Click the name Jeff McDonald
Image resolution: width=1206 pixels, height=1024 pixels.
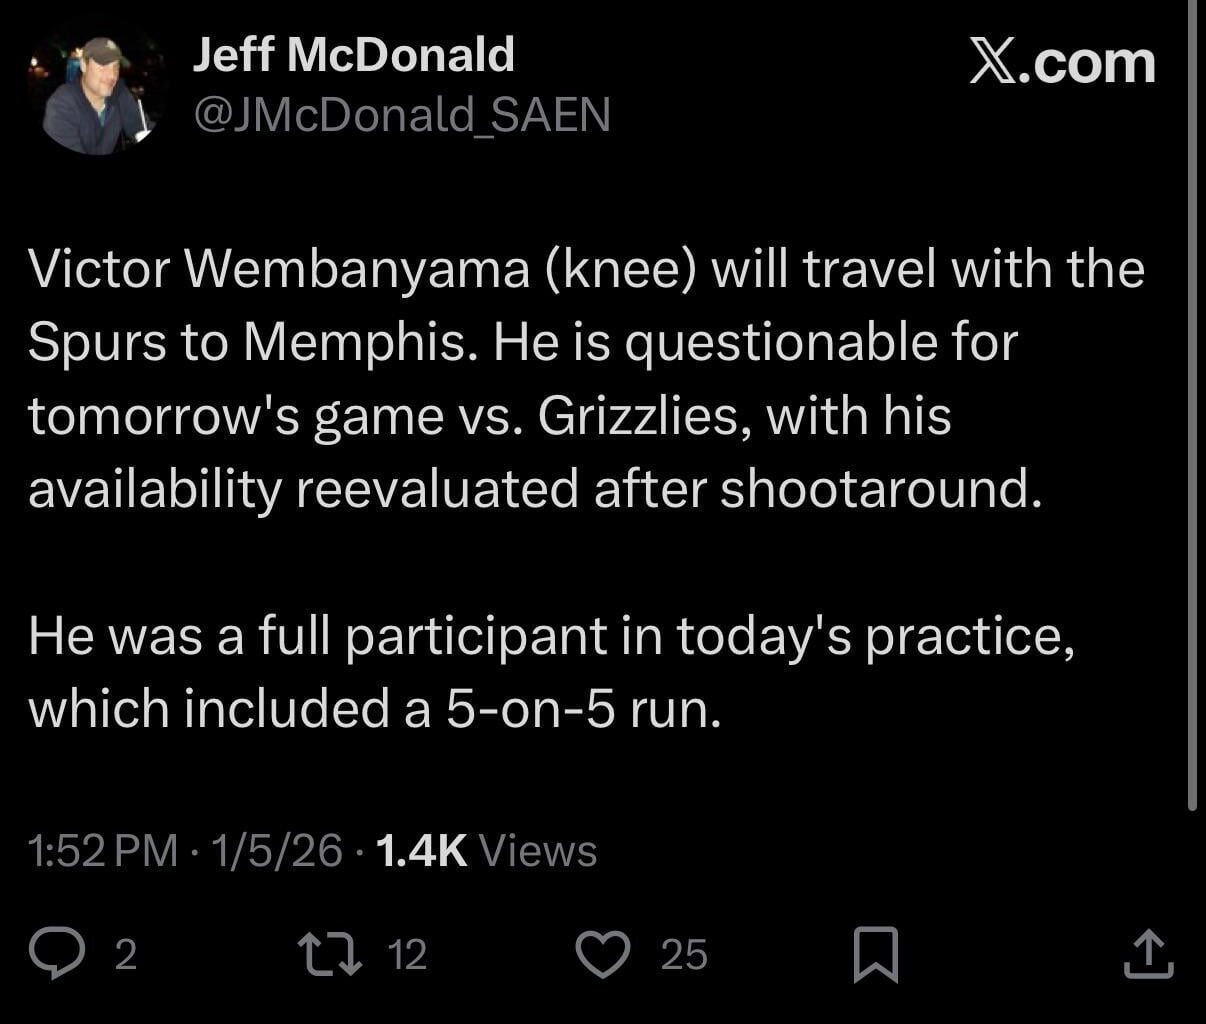coord(354,55)
